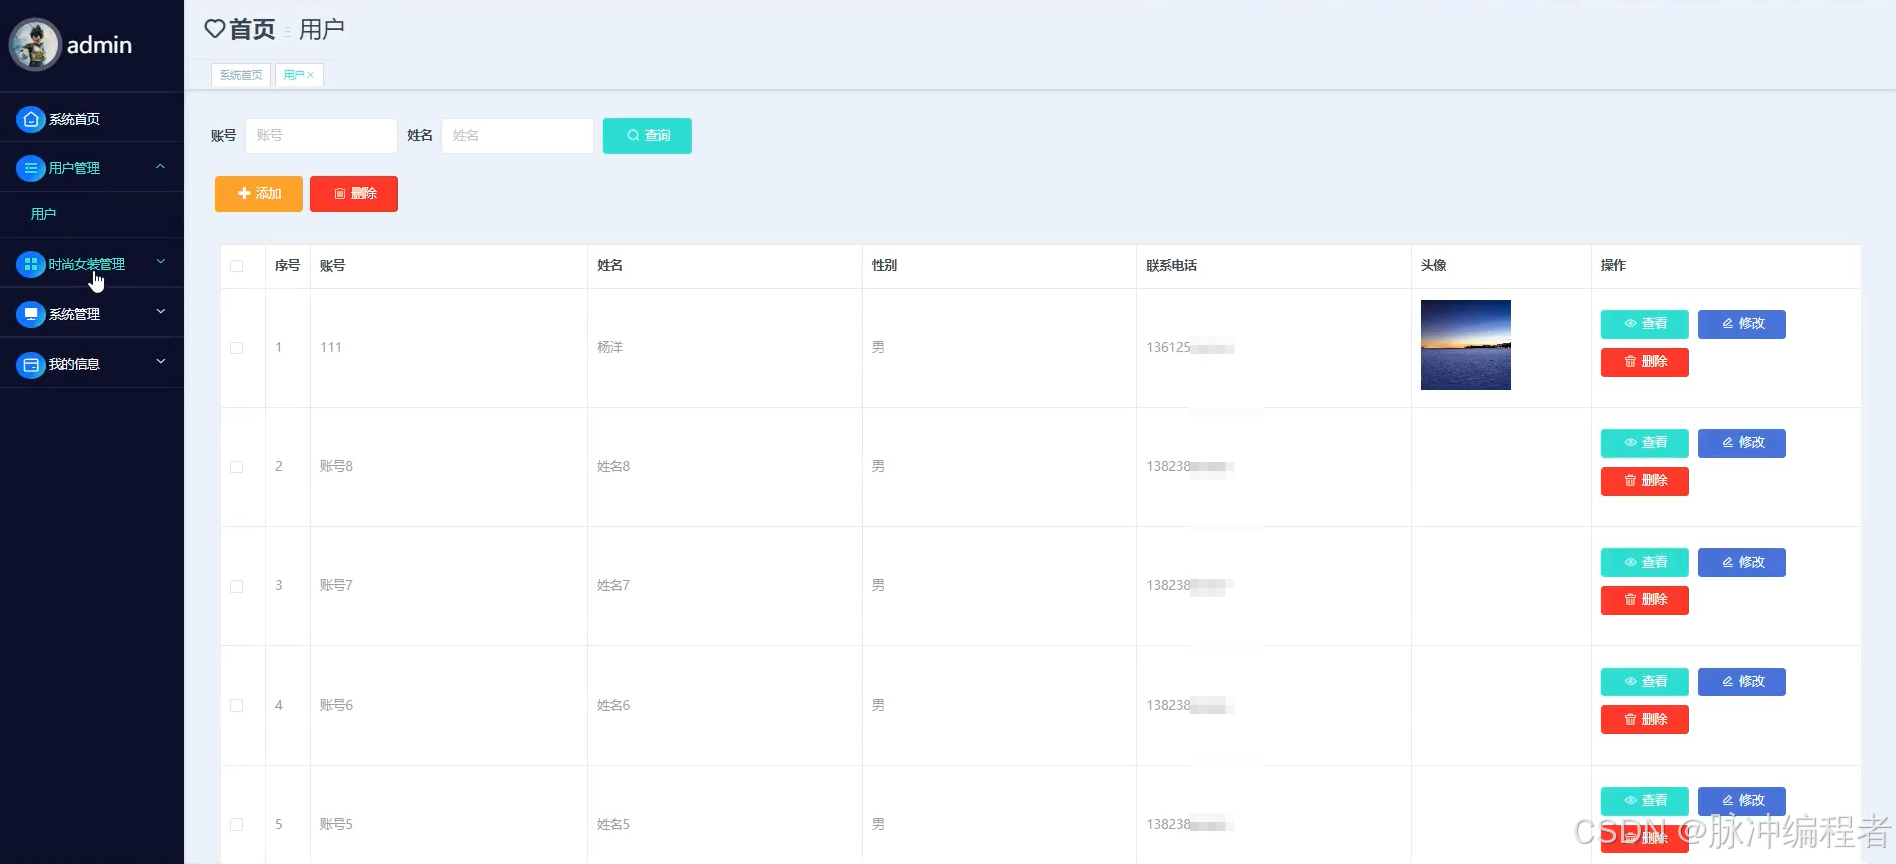1896x864 pixels.
Task: Switch to the 系统首页 tab
Action: pos(241,75)
